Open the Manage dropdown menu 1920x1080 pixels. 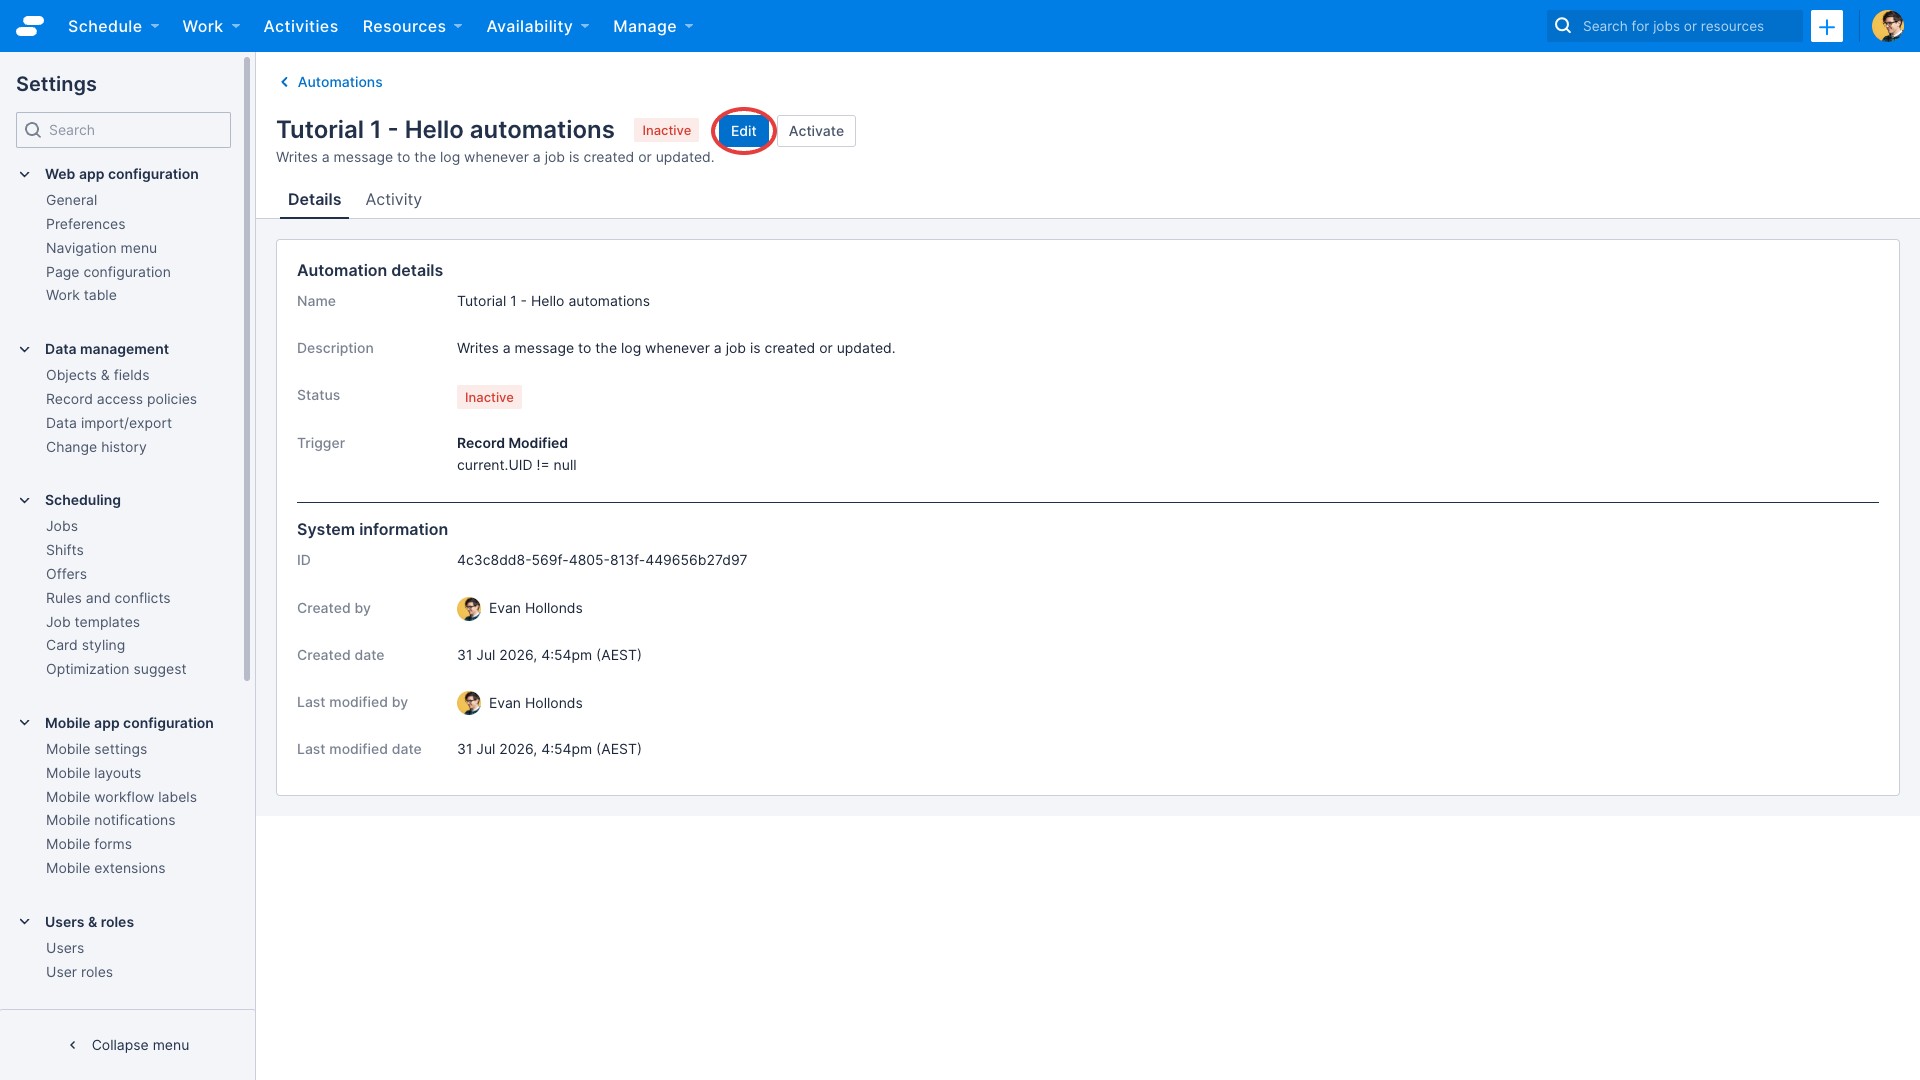653,26
